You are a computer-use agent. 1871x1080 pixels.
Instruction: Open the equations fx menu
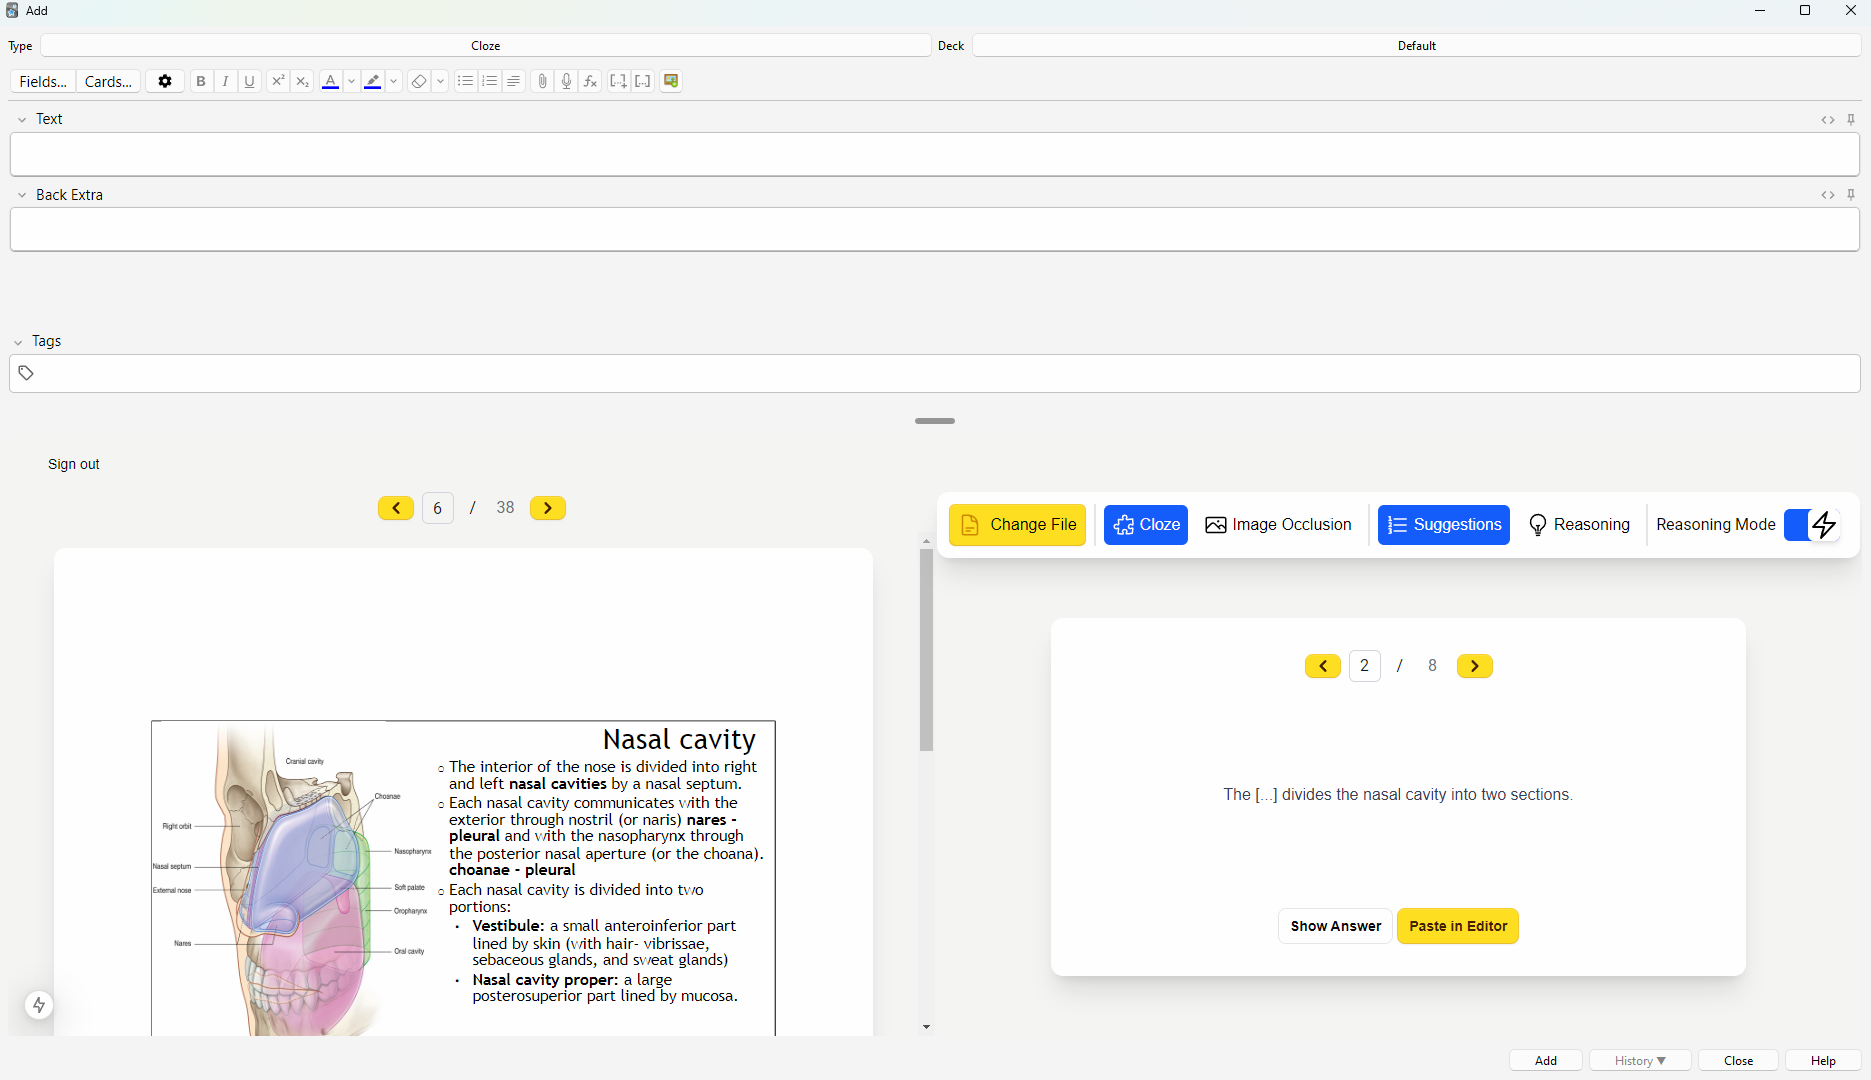pos(591,82)
